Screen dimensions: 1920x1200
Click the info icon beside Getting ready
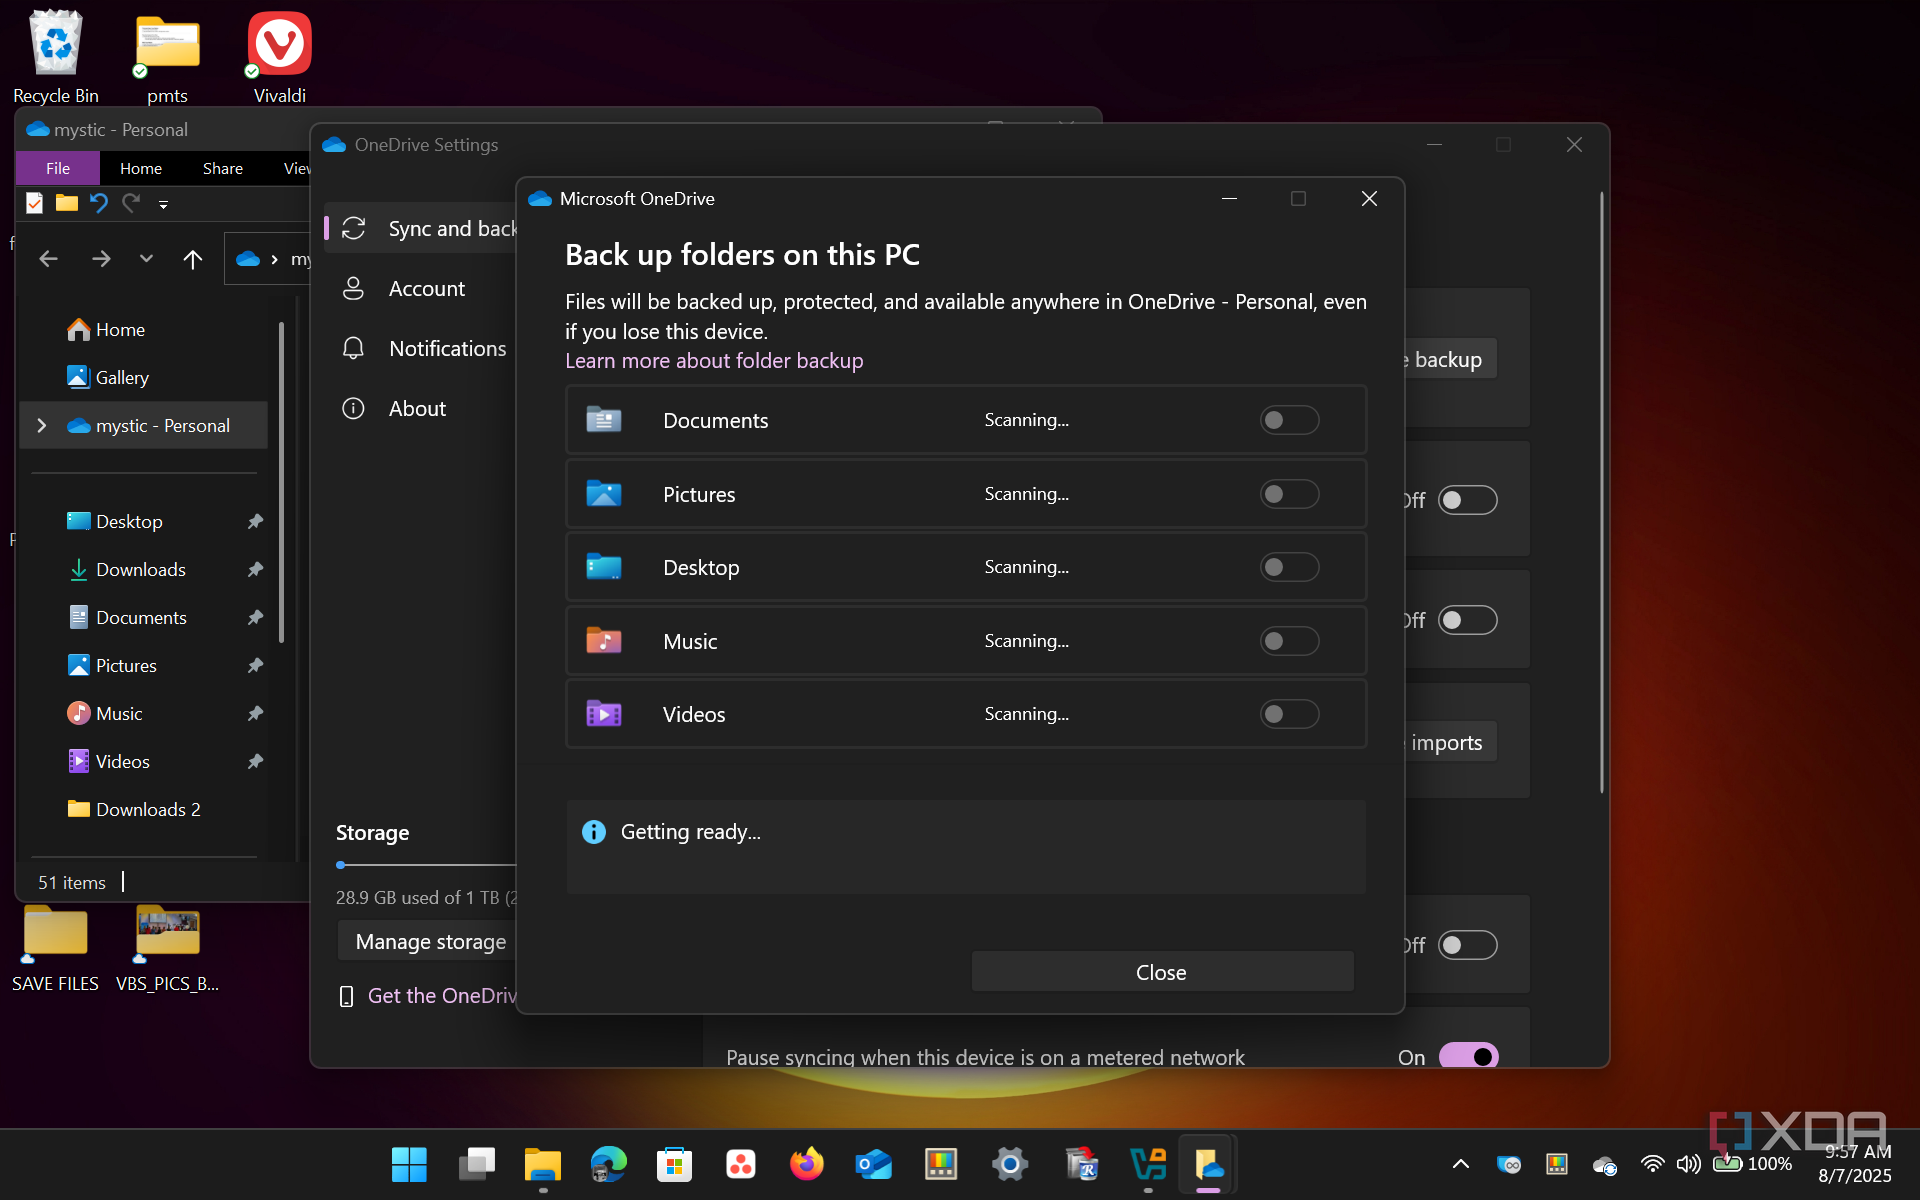coord(594,832)
